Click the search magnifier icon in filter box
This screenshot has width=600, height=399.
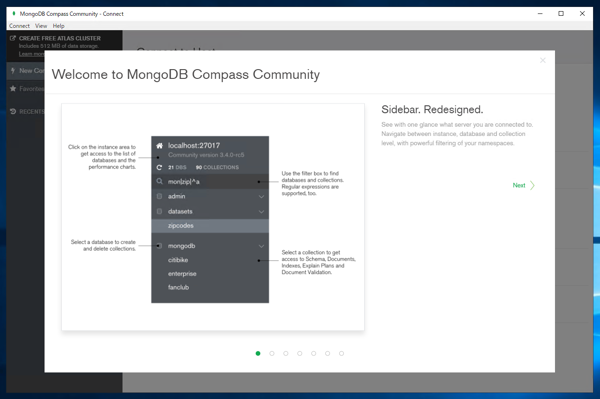pos(160,181)
